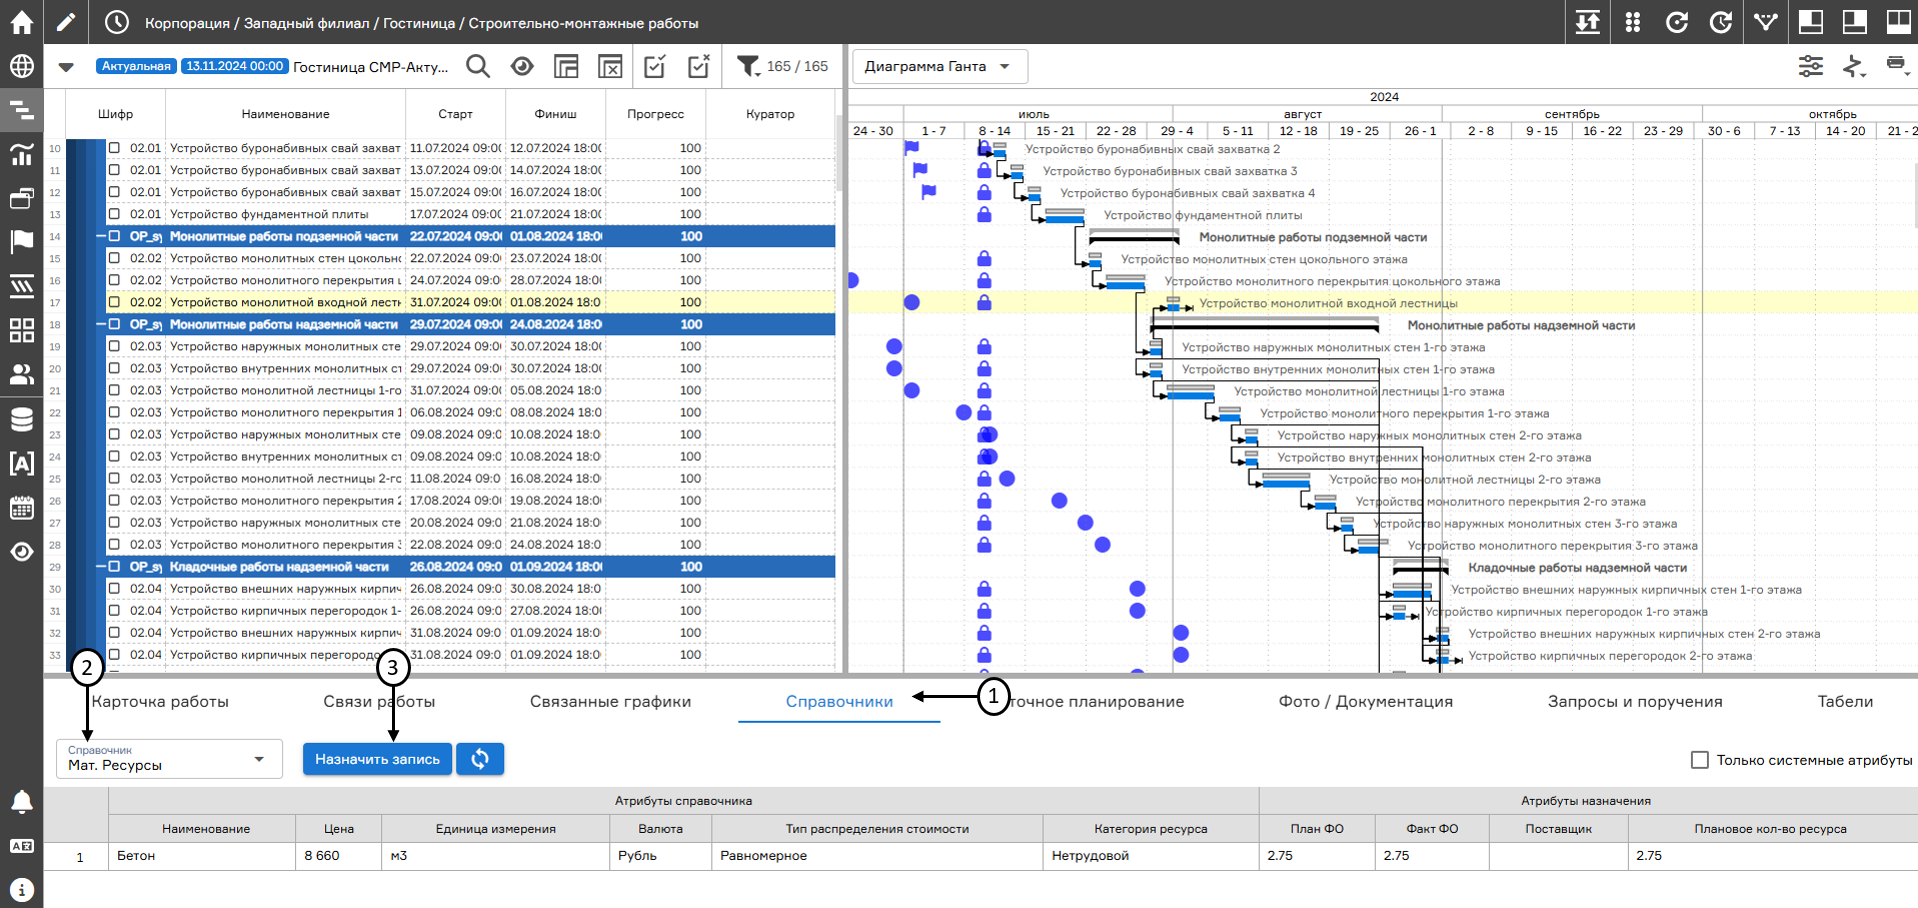
Task: Click blue refresh button beside 'Назначить запись'
Action: tap(480, 759)
